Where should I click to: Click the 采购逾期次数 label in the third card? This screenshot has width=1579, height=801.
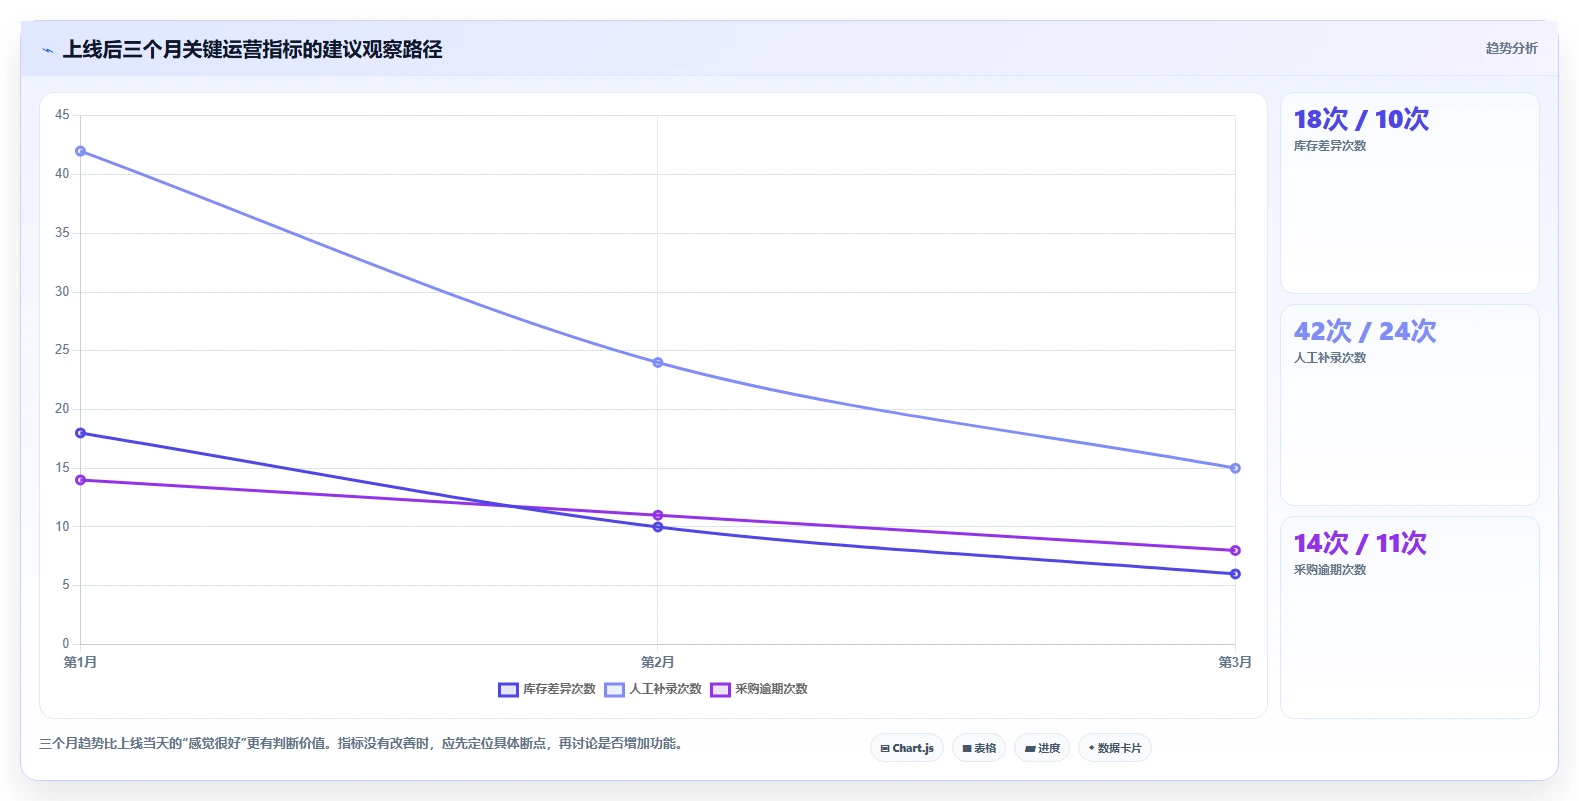(x=1330, y=570)
